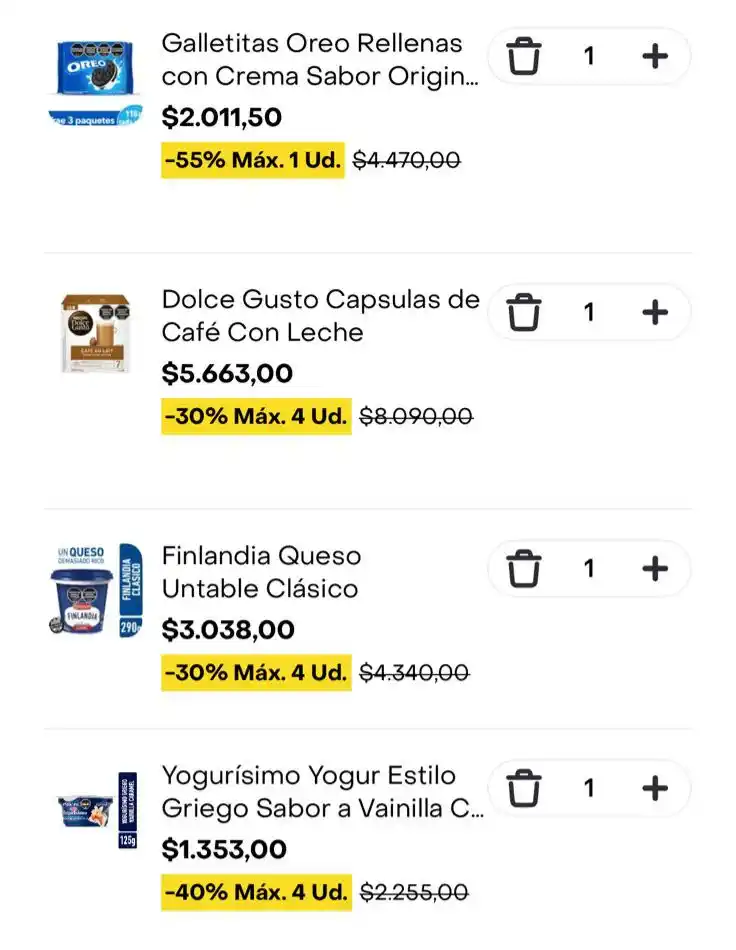The image size is (736, 950).
Task: Tap the -40% Máx. 4 Ud. badge
Action: point(256,892)
